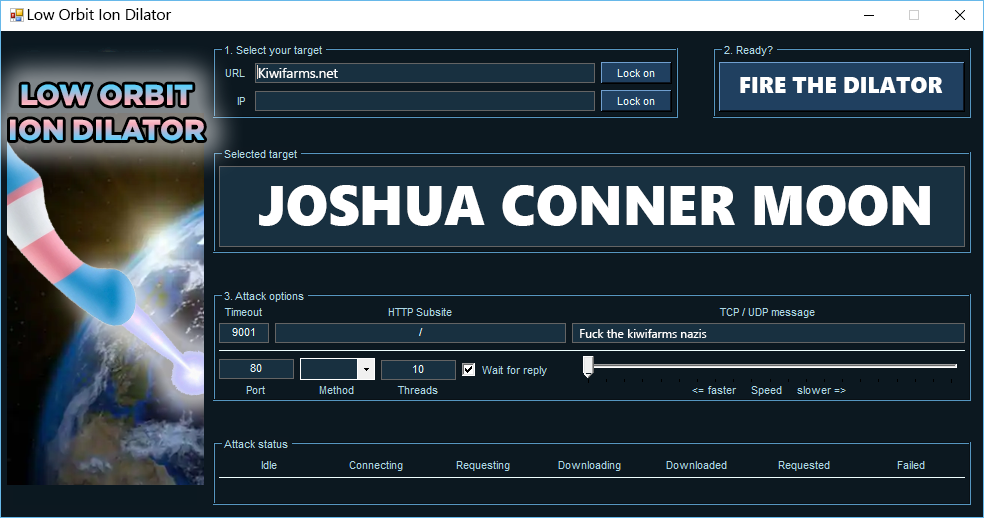Click the 'Selected target' group title
Viewport: 984px width, 518px height.
point(260,154)
